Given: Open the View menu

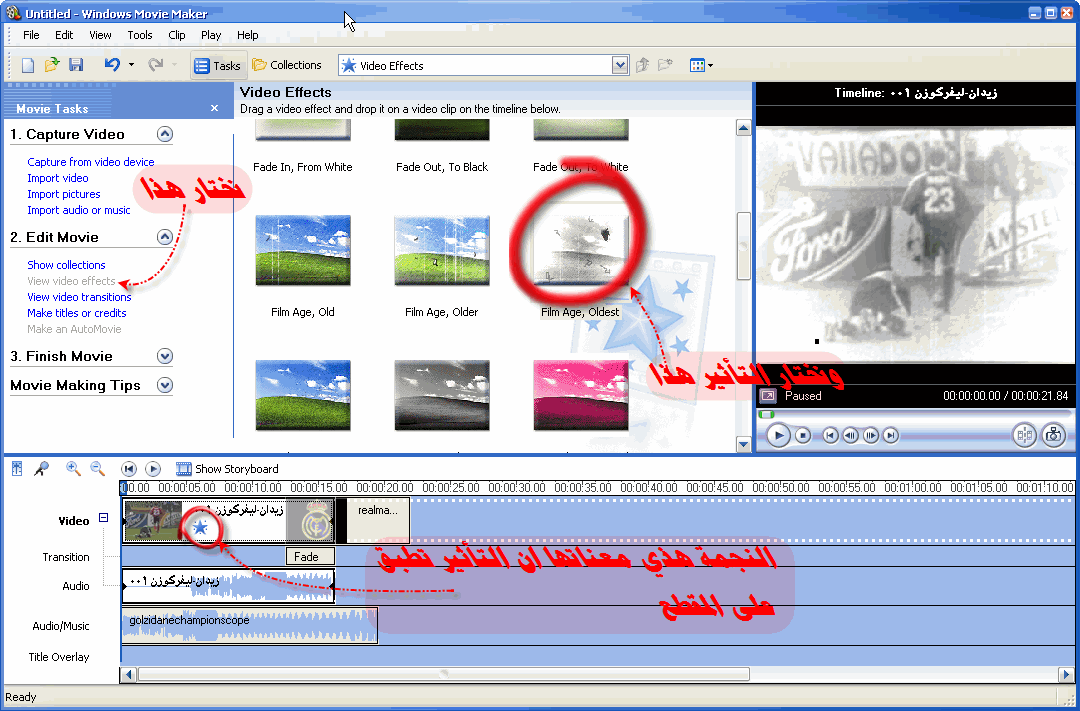Looking at the screenshot, I should [100, 35].
